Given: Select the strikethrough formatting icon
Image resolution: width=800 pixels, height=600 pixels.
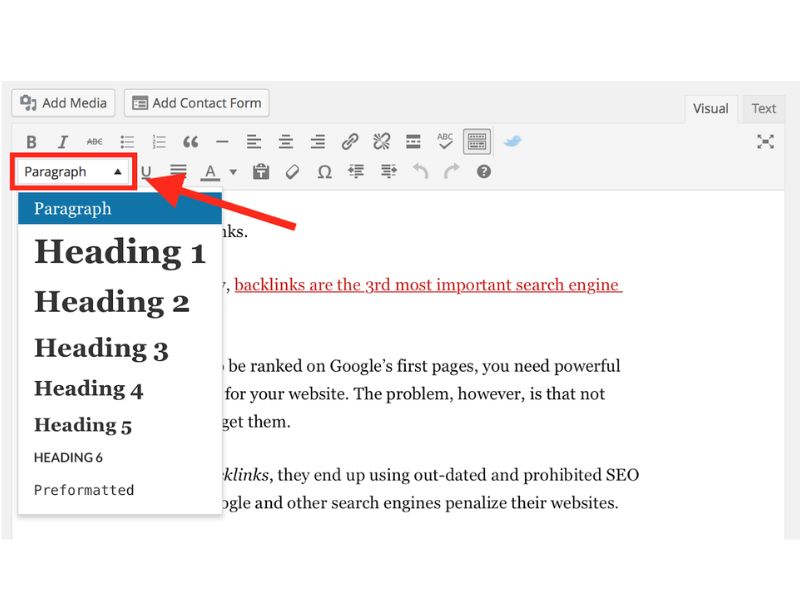Looking at the screenshot, I should (95, 141).
